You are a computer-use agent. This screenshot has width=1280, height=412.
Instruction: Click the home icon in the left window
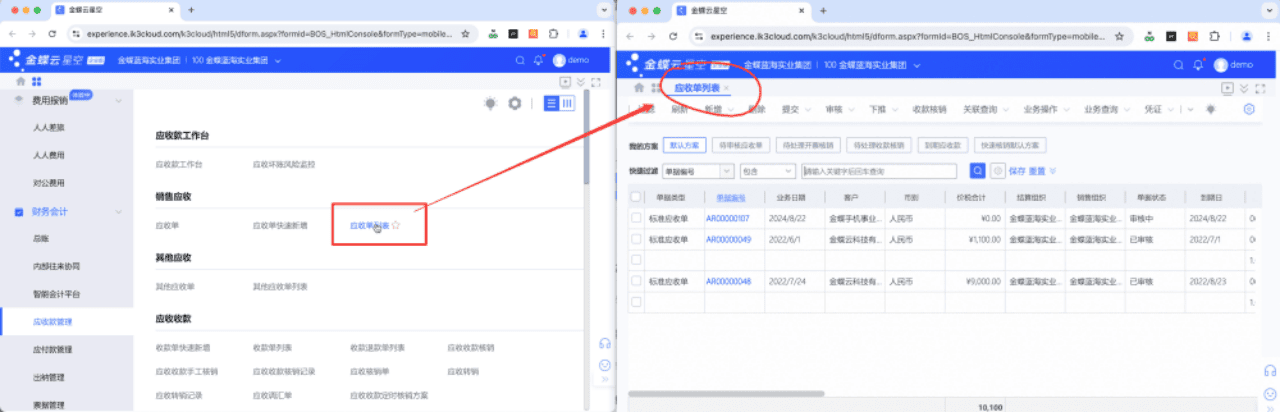point(21,81)
